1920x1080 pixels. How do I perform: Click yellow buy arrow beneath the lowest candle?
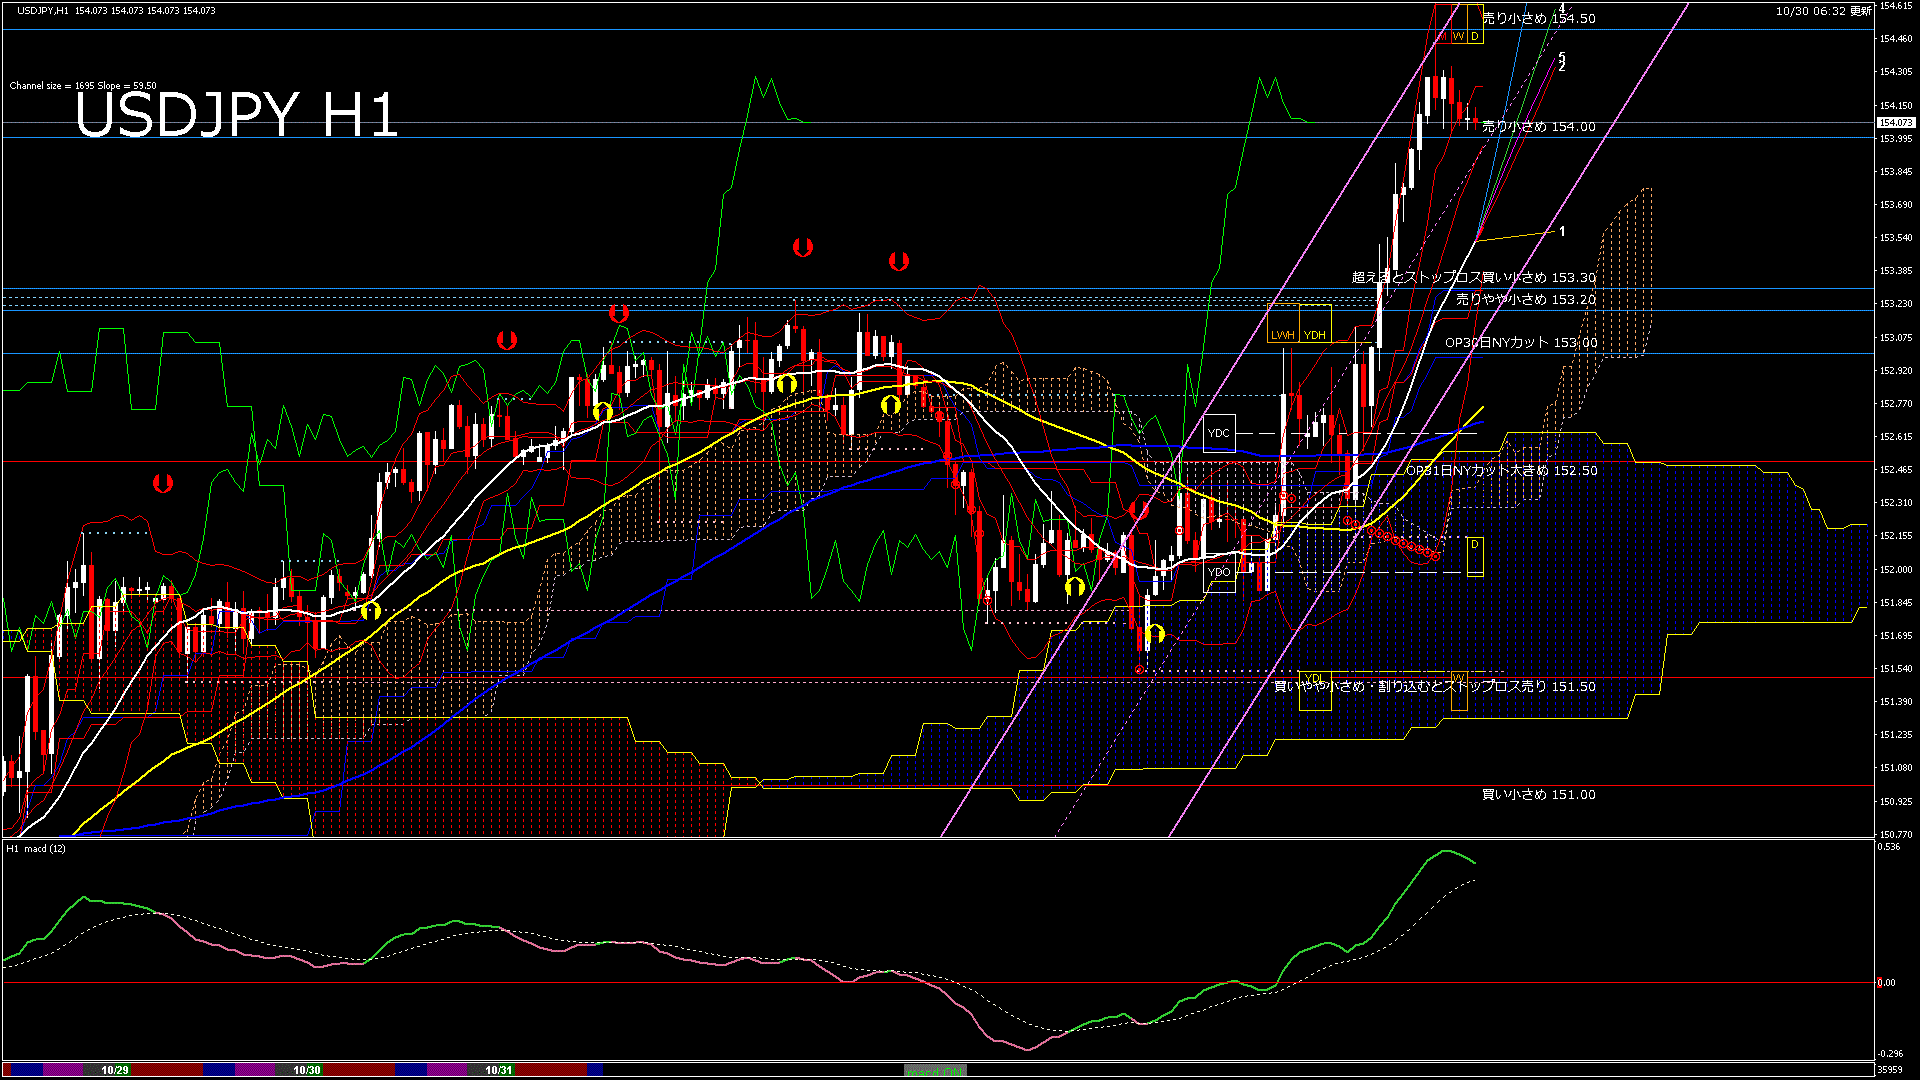tap(1155, 633)
